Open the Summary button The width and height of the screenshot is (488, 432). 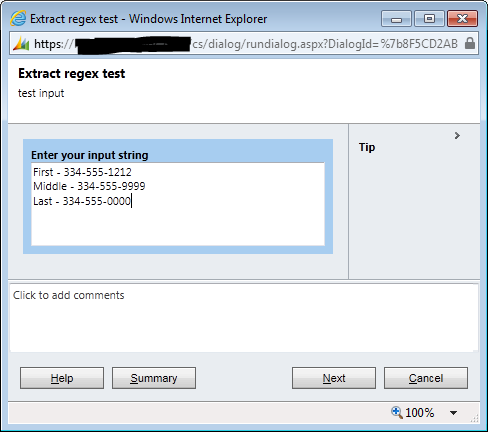click(x=154, y=378)
